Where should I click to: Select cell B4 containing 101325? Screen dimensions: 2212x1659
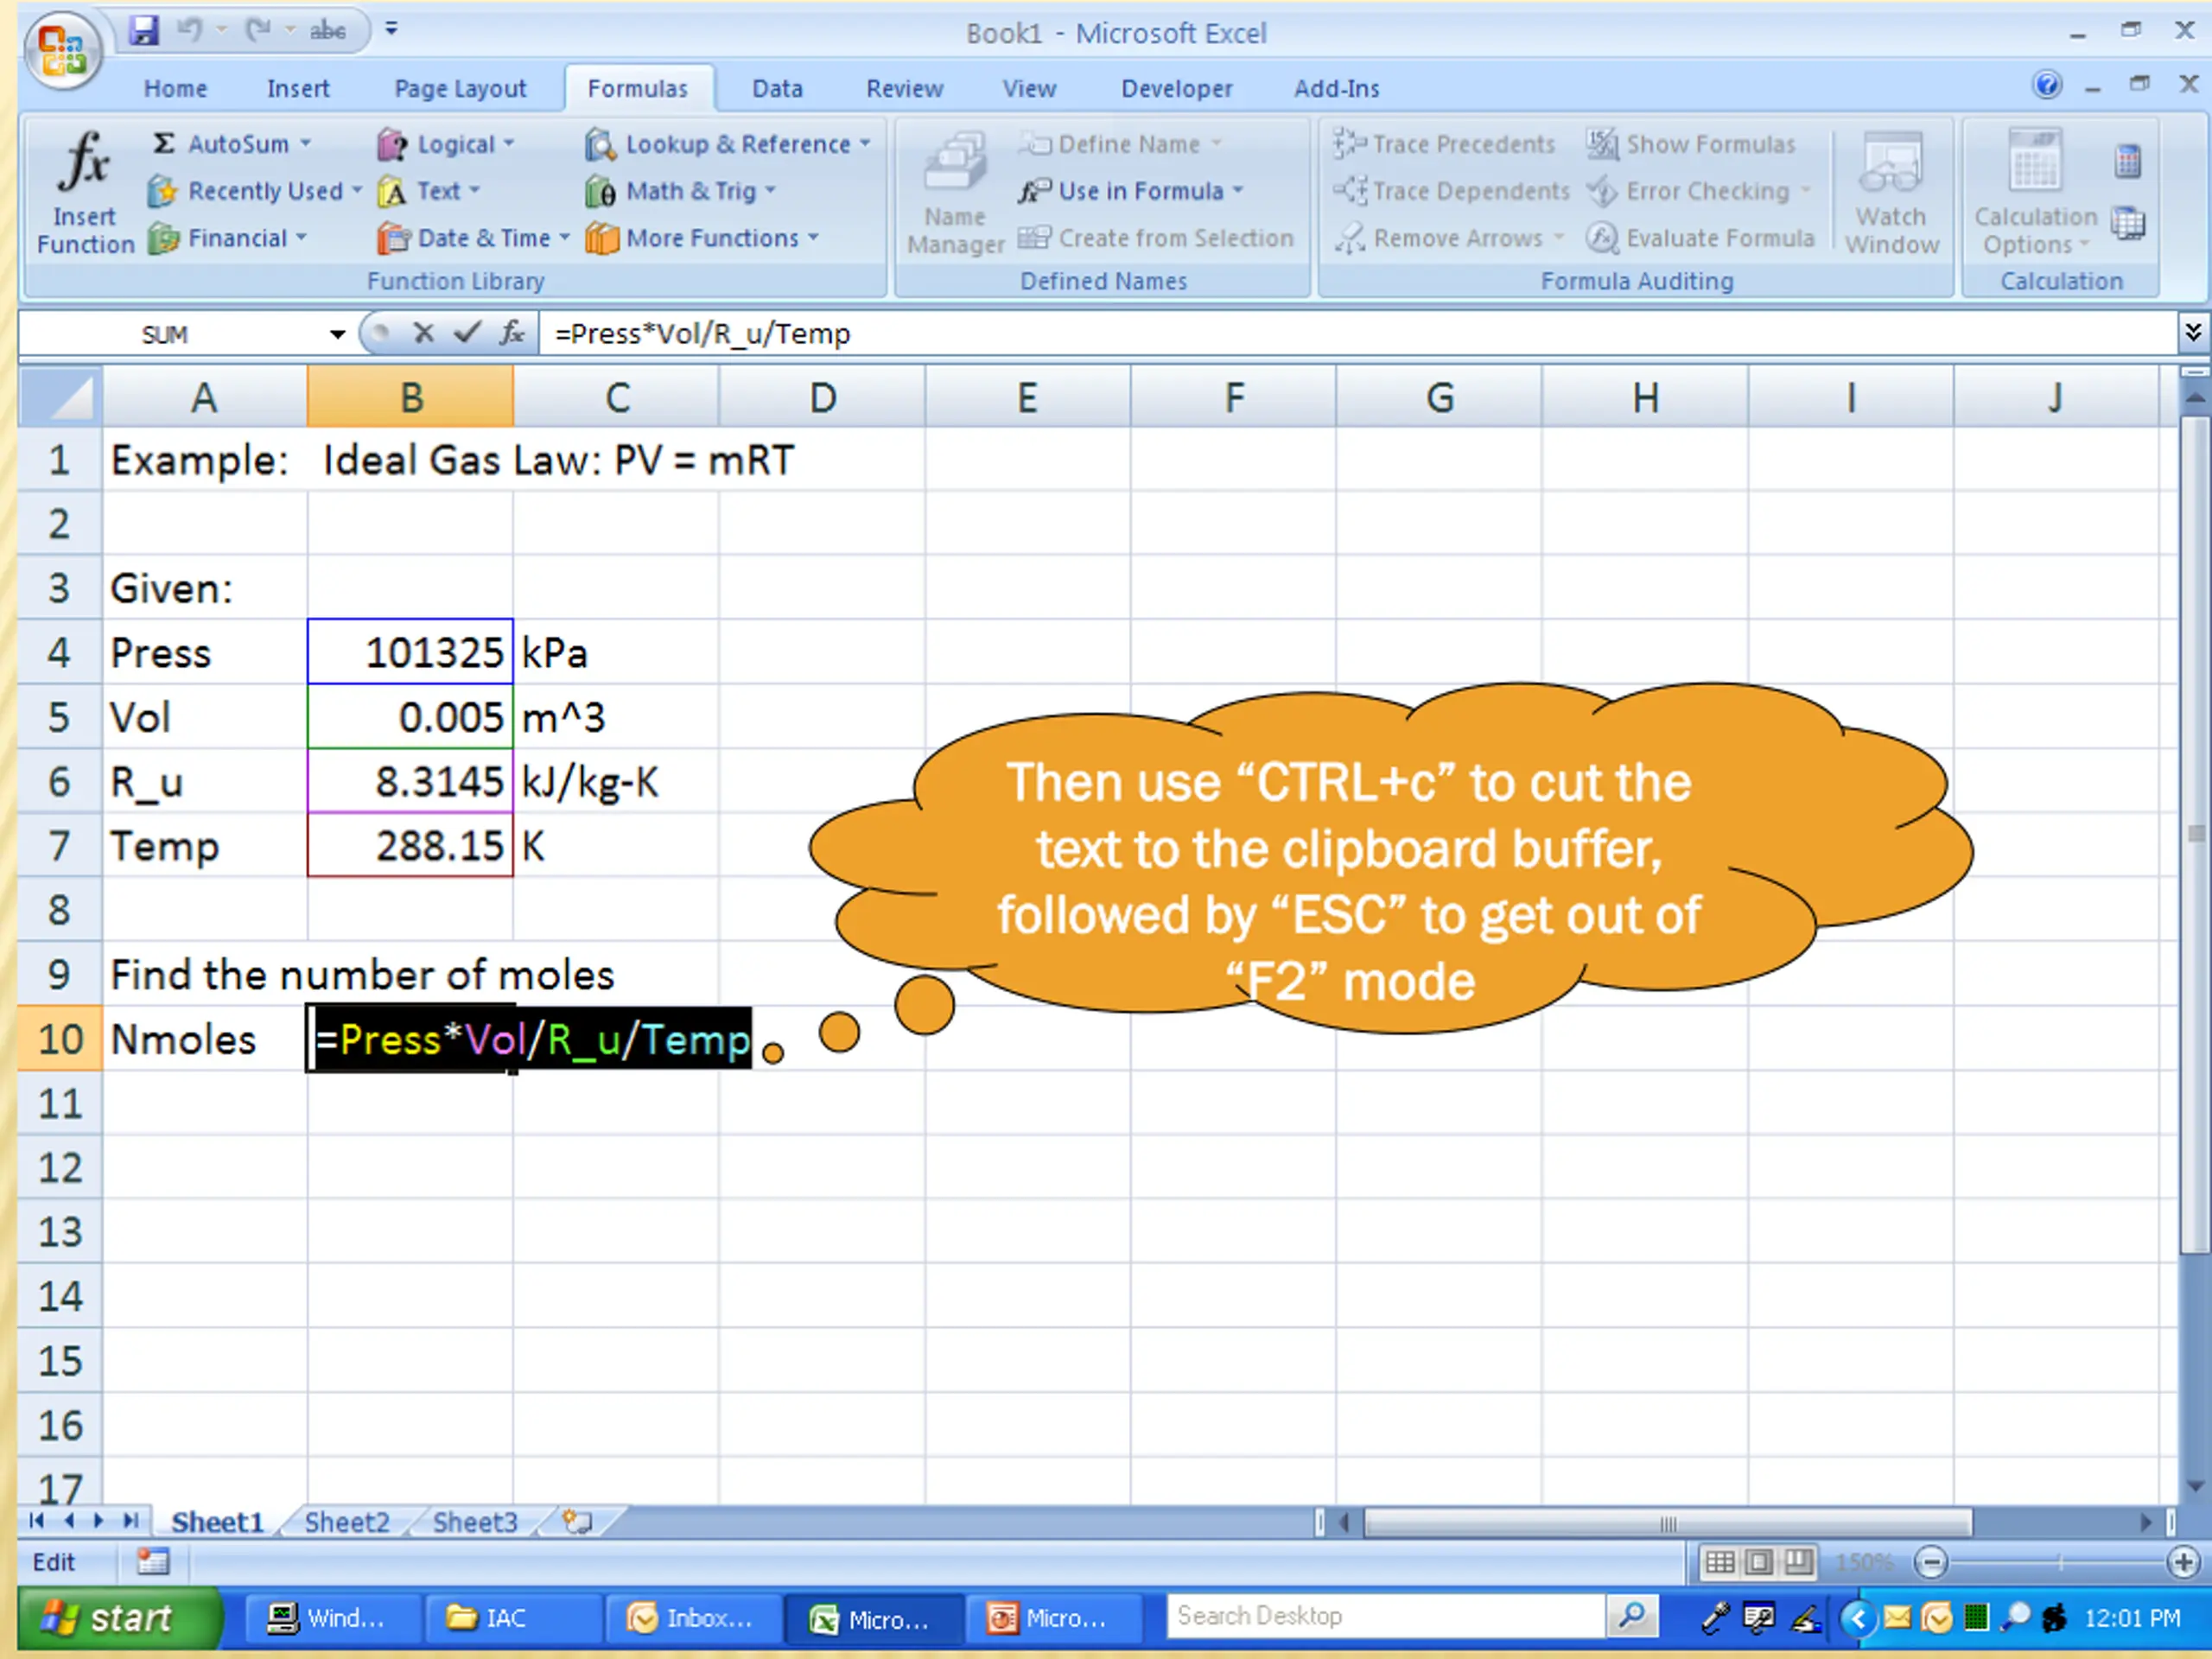coord(410,652)
